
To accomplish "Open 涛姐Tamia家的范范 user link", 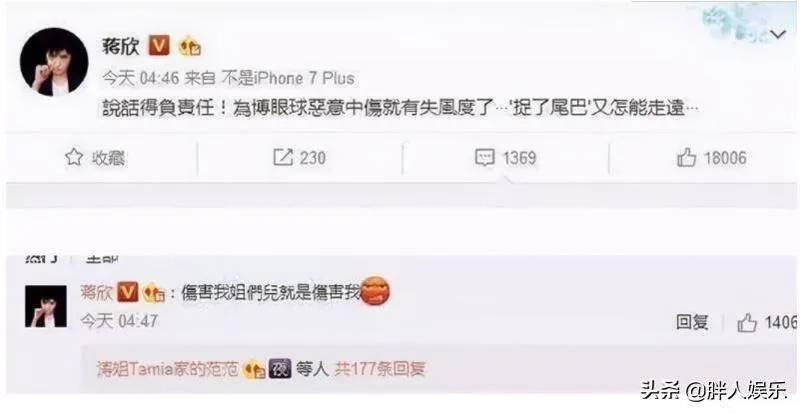I will (x=167, y=369).
